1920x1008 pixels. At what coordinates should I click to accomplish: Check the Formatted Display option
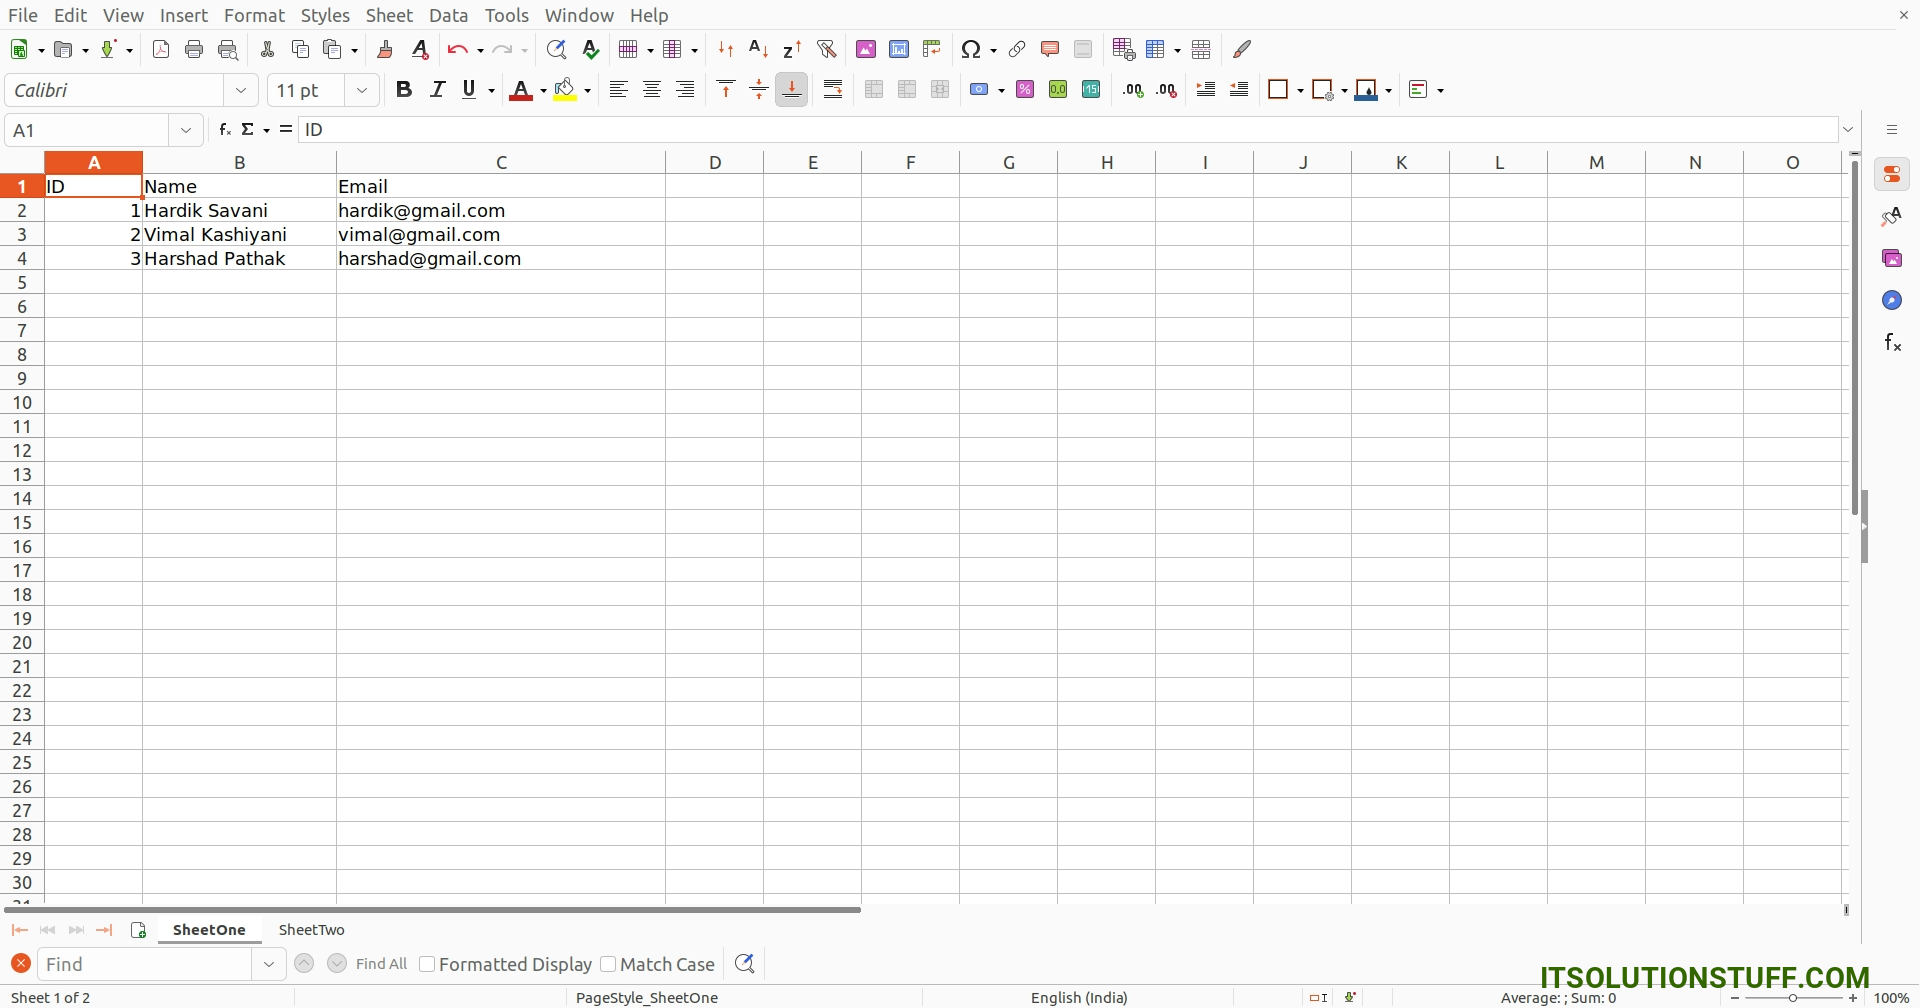(428, 963)
